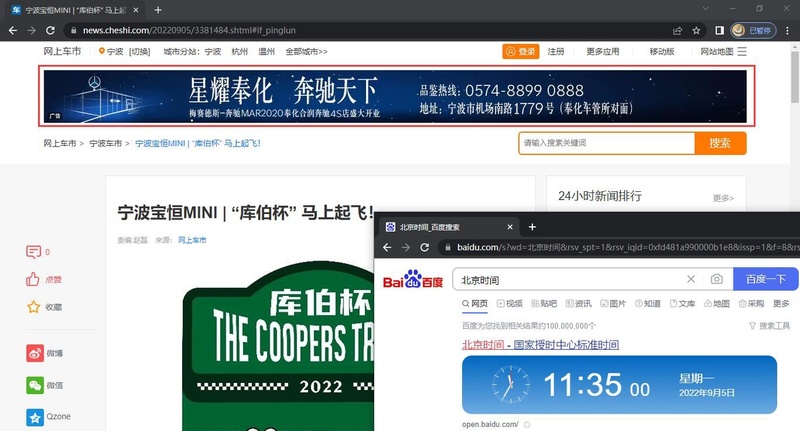Click the 库伯杯 Coopers Trophy image

tap(278, 347)
